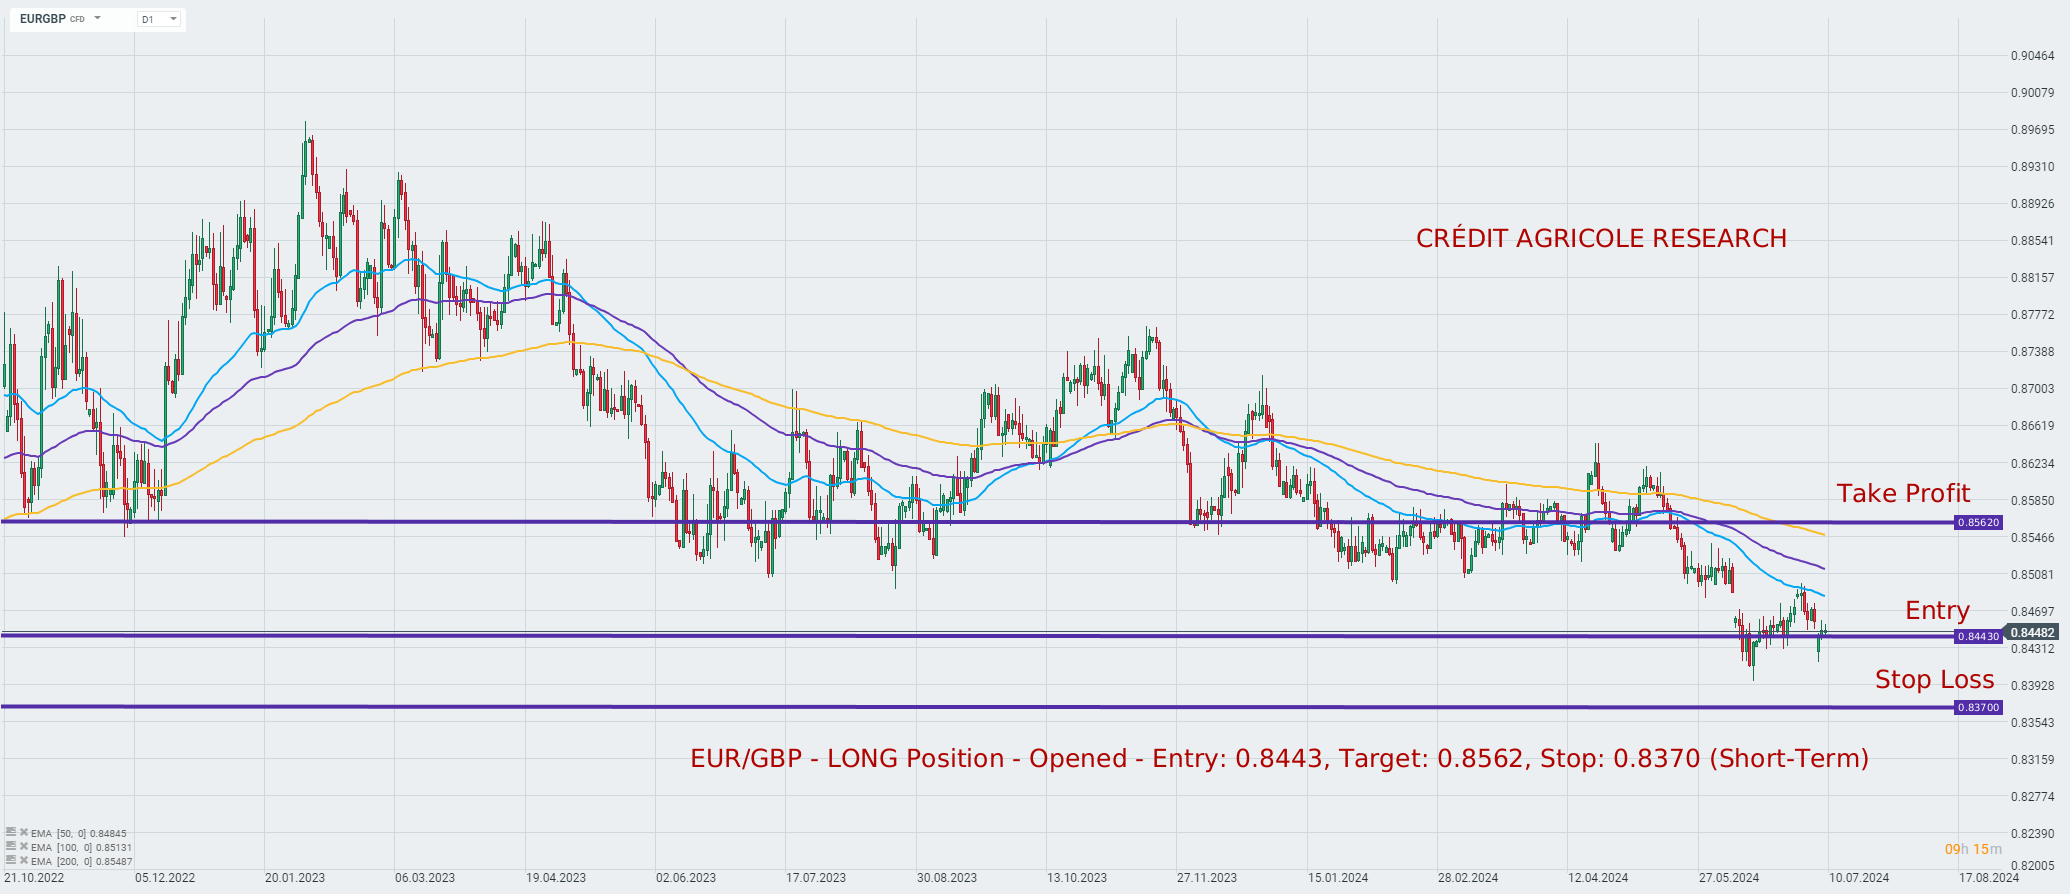
Task: Click the 02.06.2023 date on time axis
Action: coord(686,878)
